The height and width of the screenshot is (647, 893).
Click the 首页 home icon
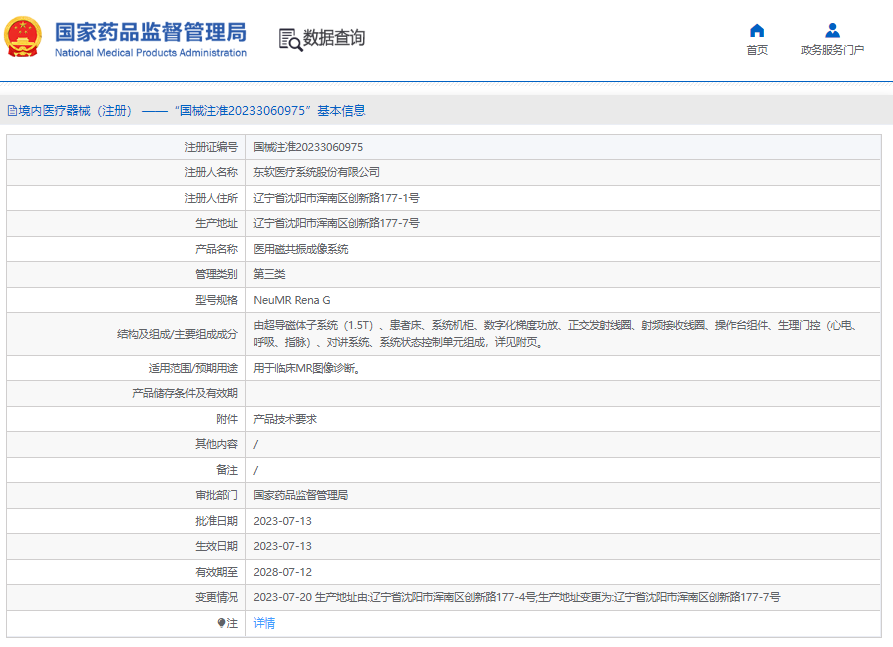tap(757, 30)
